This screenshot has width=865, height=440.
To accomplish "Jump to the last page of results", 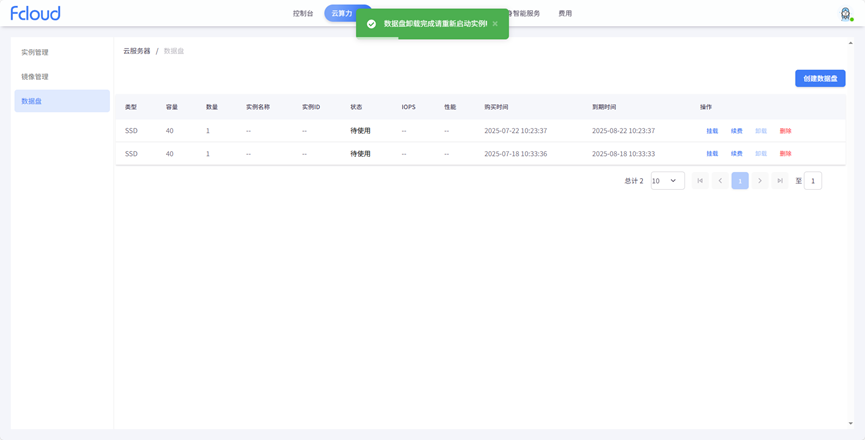I will point(780,181).
